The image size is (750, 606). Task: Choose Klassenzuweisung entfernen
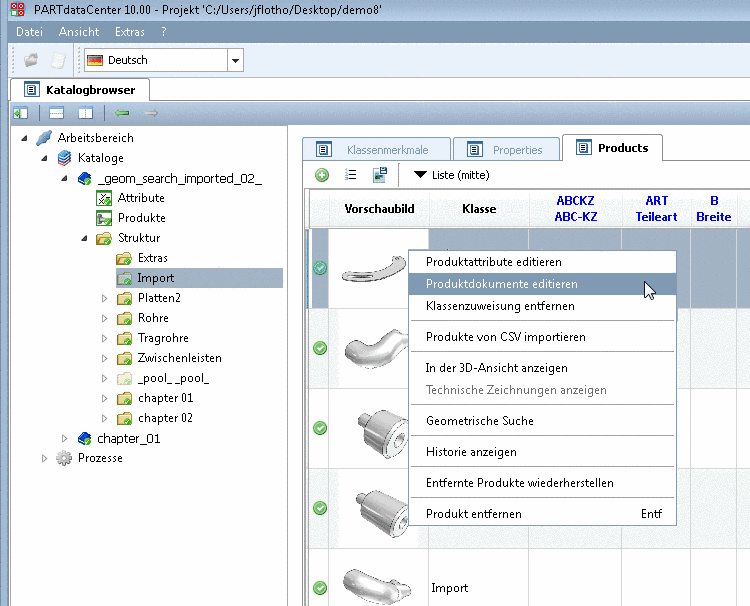pos(542,306)
